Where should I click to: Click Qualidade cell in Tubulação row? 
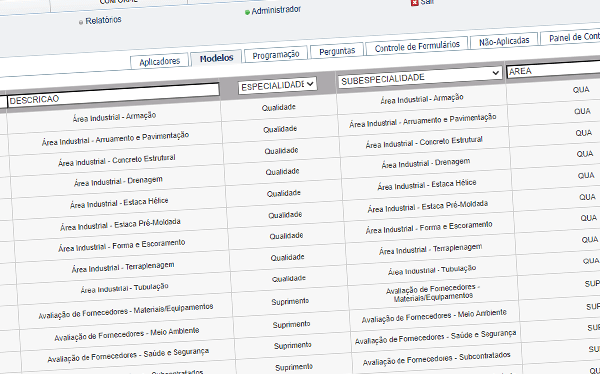coord(289,279)
